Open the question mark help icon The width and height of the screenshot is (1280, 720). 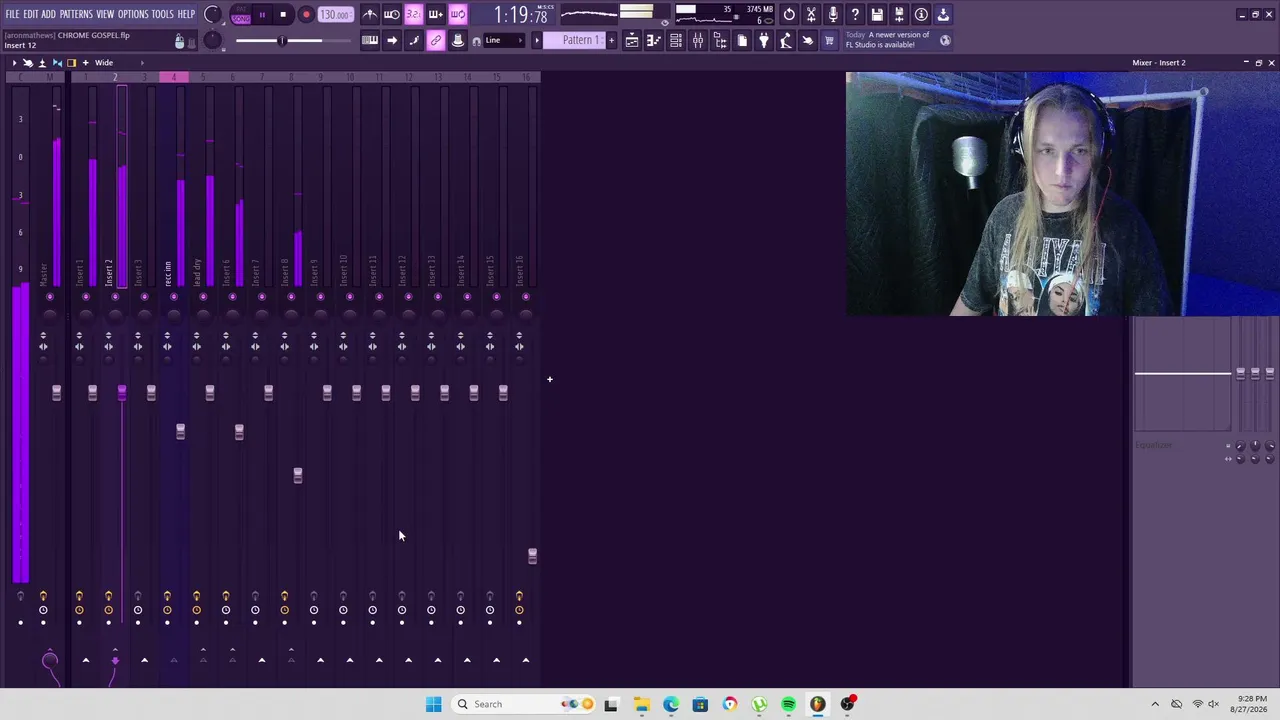855,15
